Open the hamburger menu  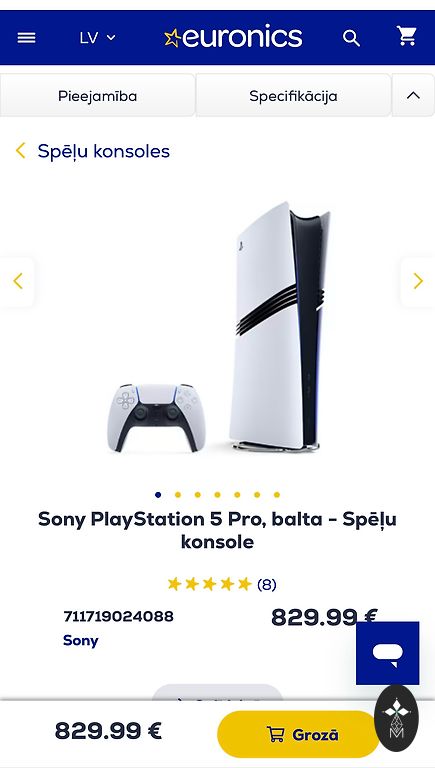[x=26, y=38]
